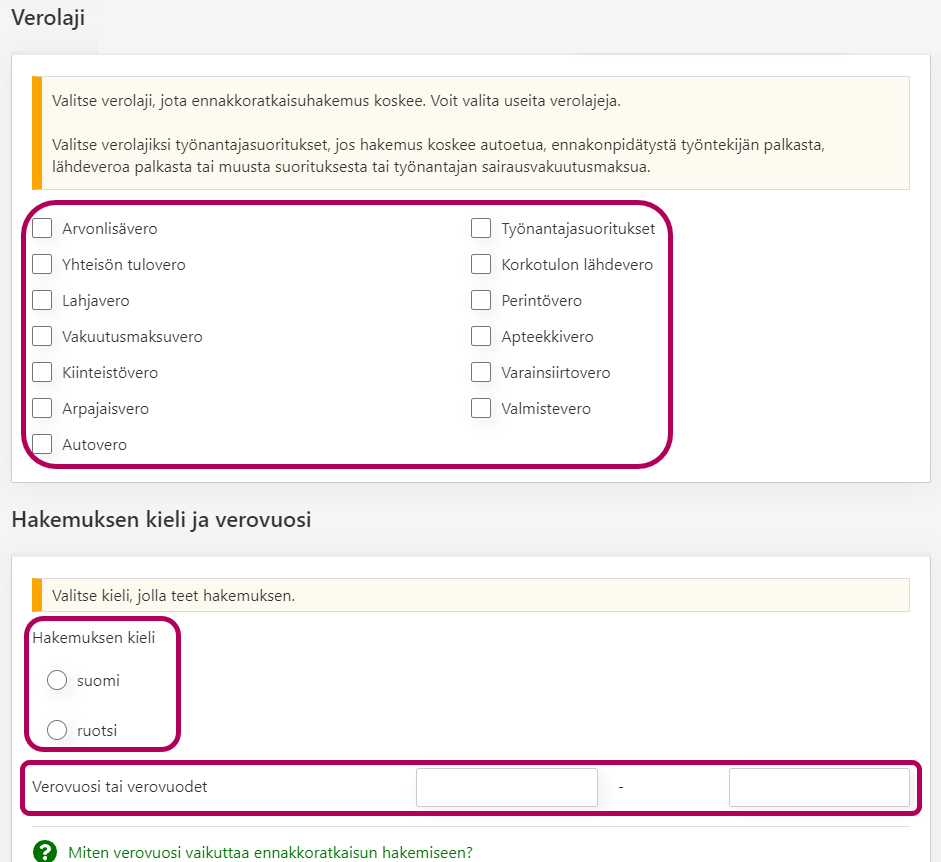Select the Perintövero checkbox

pos(481,301)
